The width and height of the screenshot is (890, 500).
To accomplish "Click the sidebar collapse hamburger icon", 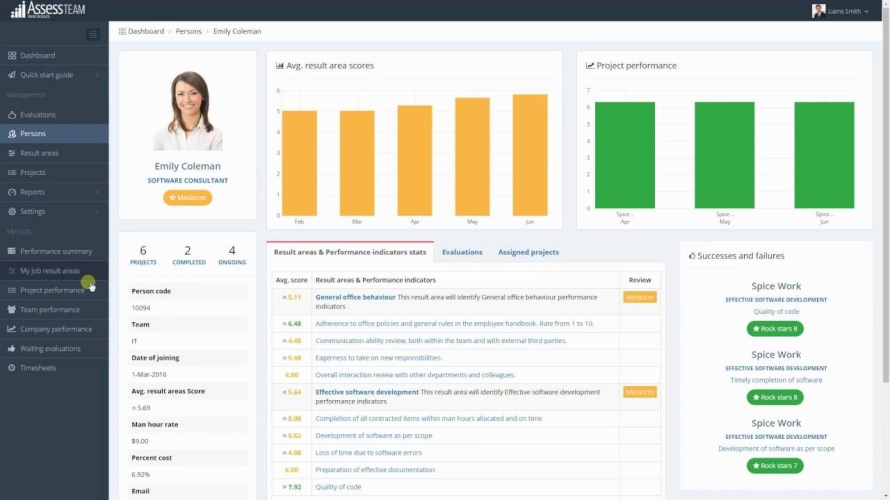I will (93, 34).
